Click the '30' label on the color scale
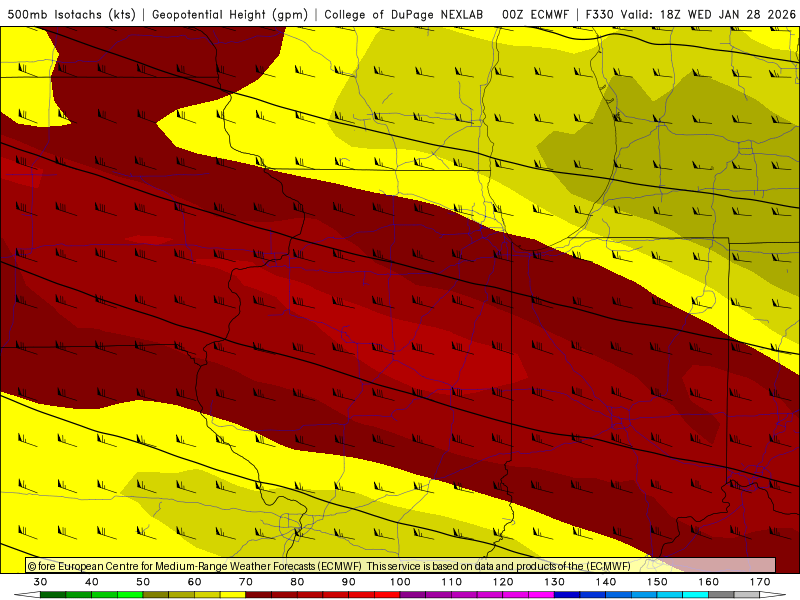Image resolution: width=800 pixels, height=600 pixels. [x=40, y=582]
